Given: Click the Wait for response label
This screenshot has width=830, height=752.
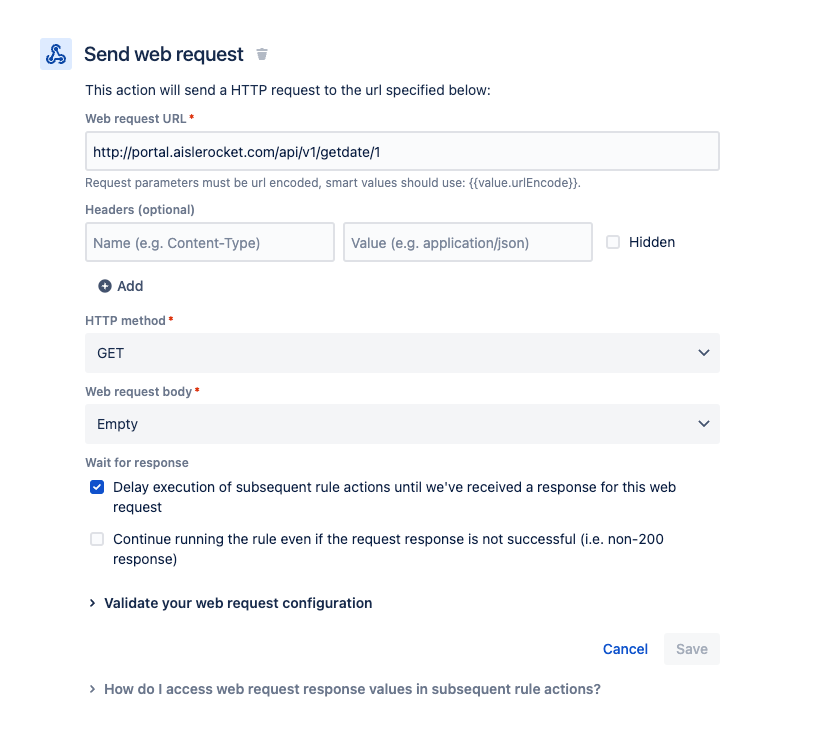Looking at the screenshot, I should click(x=137, y=463).
